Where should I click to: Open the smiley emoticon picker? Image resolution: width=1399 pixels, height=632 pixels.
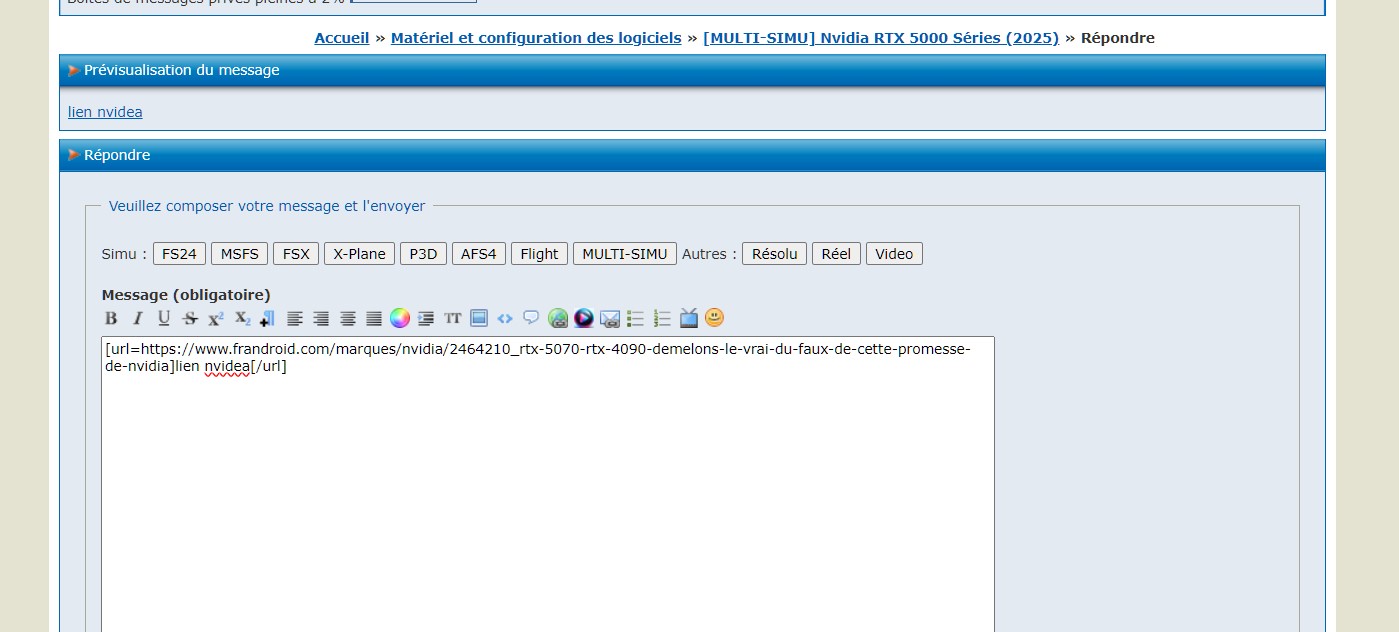(714, 317)
